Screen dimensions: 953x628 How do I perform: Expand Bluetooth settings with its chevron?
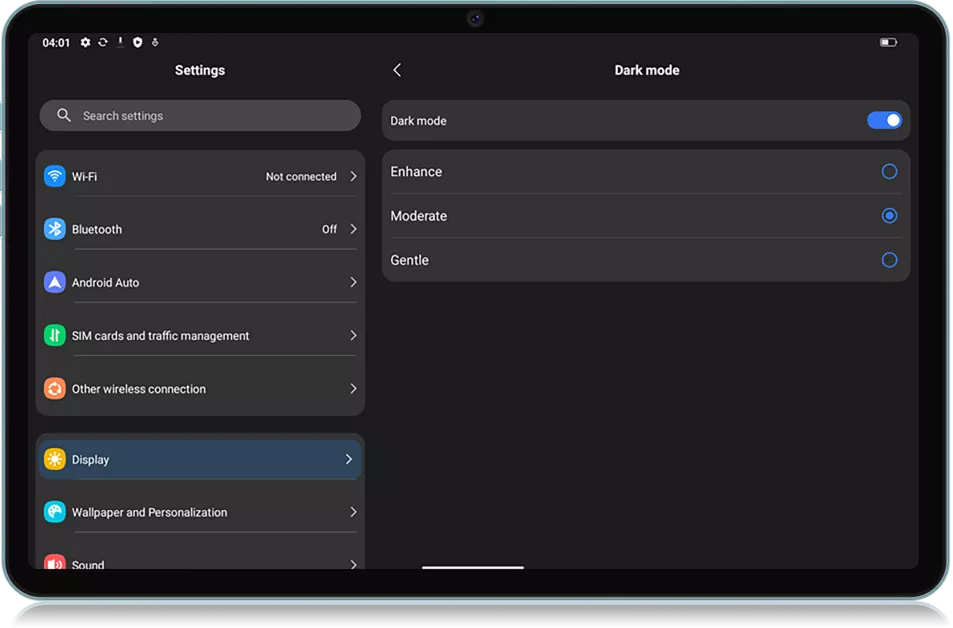pos(353,229)
